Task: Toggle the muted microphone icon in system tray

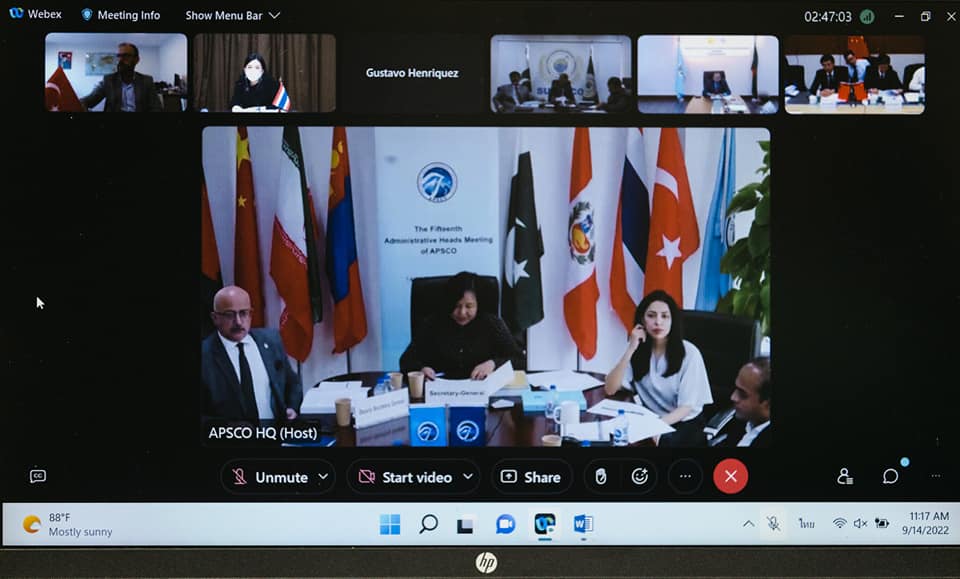Action: pos(773,523)
